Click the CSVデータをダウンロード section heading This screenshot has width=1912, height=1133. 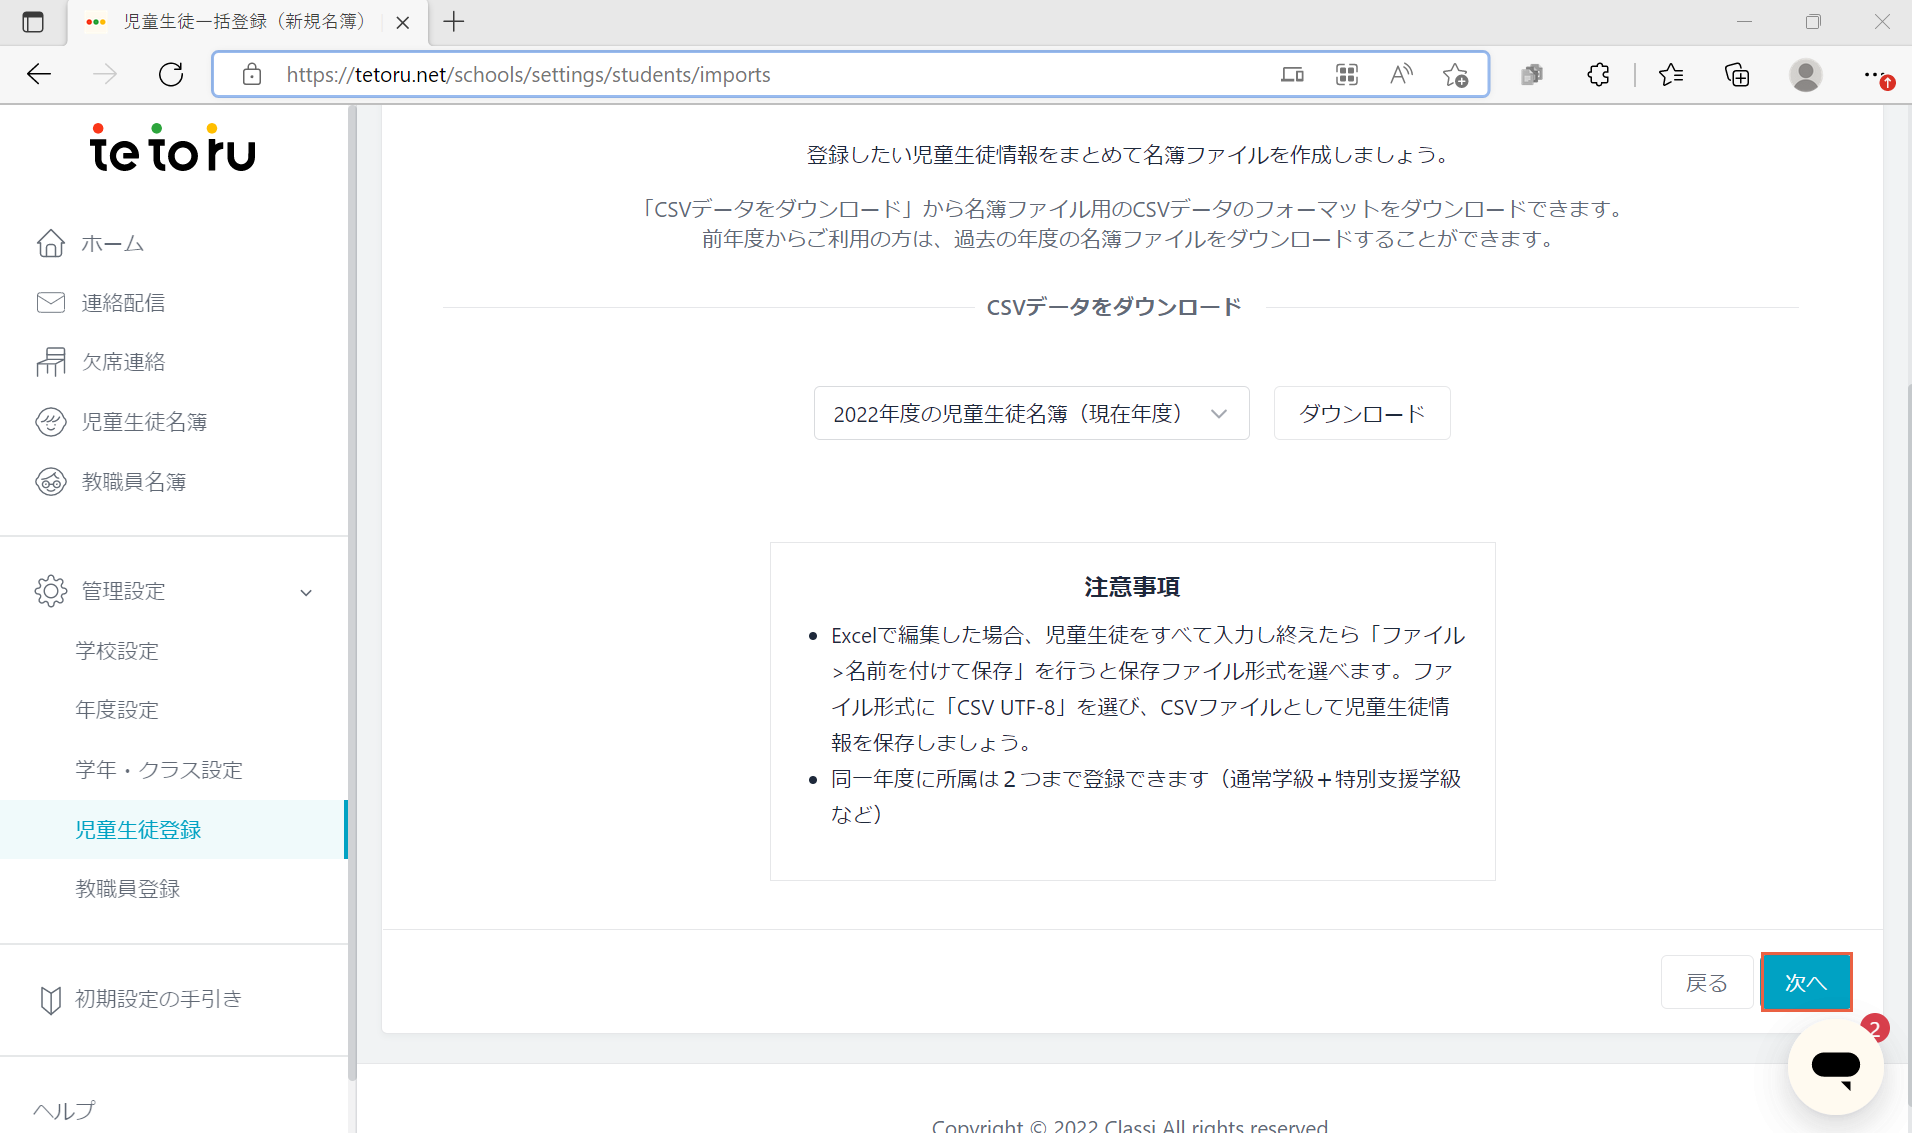point(1114,307)
